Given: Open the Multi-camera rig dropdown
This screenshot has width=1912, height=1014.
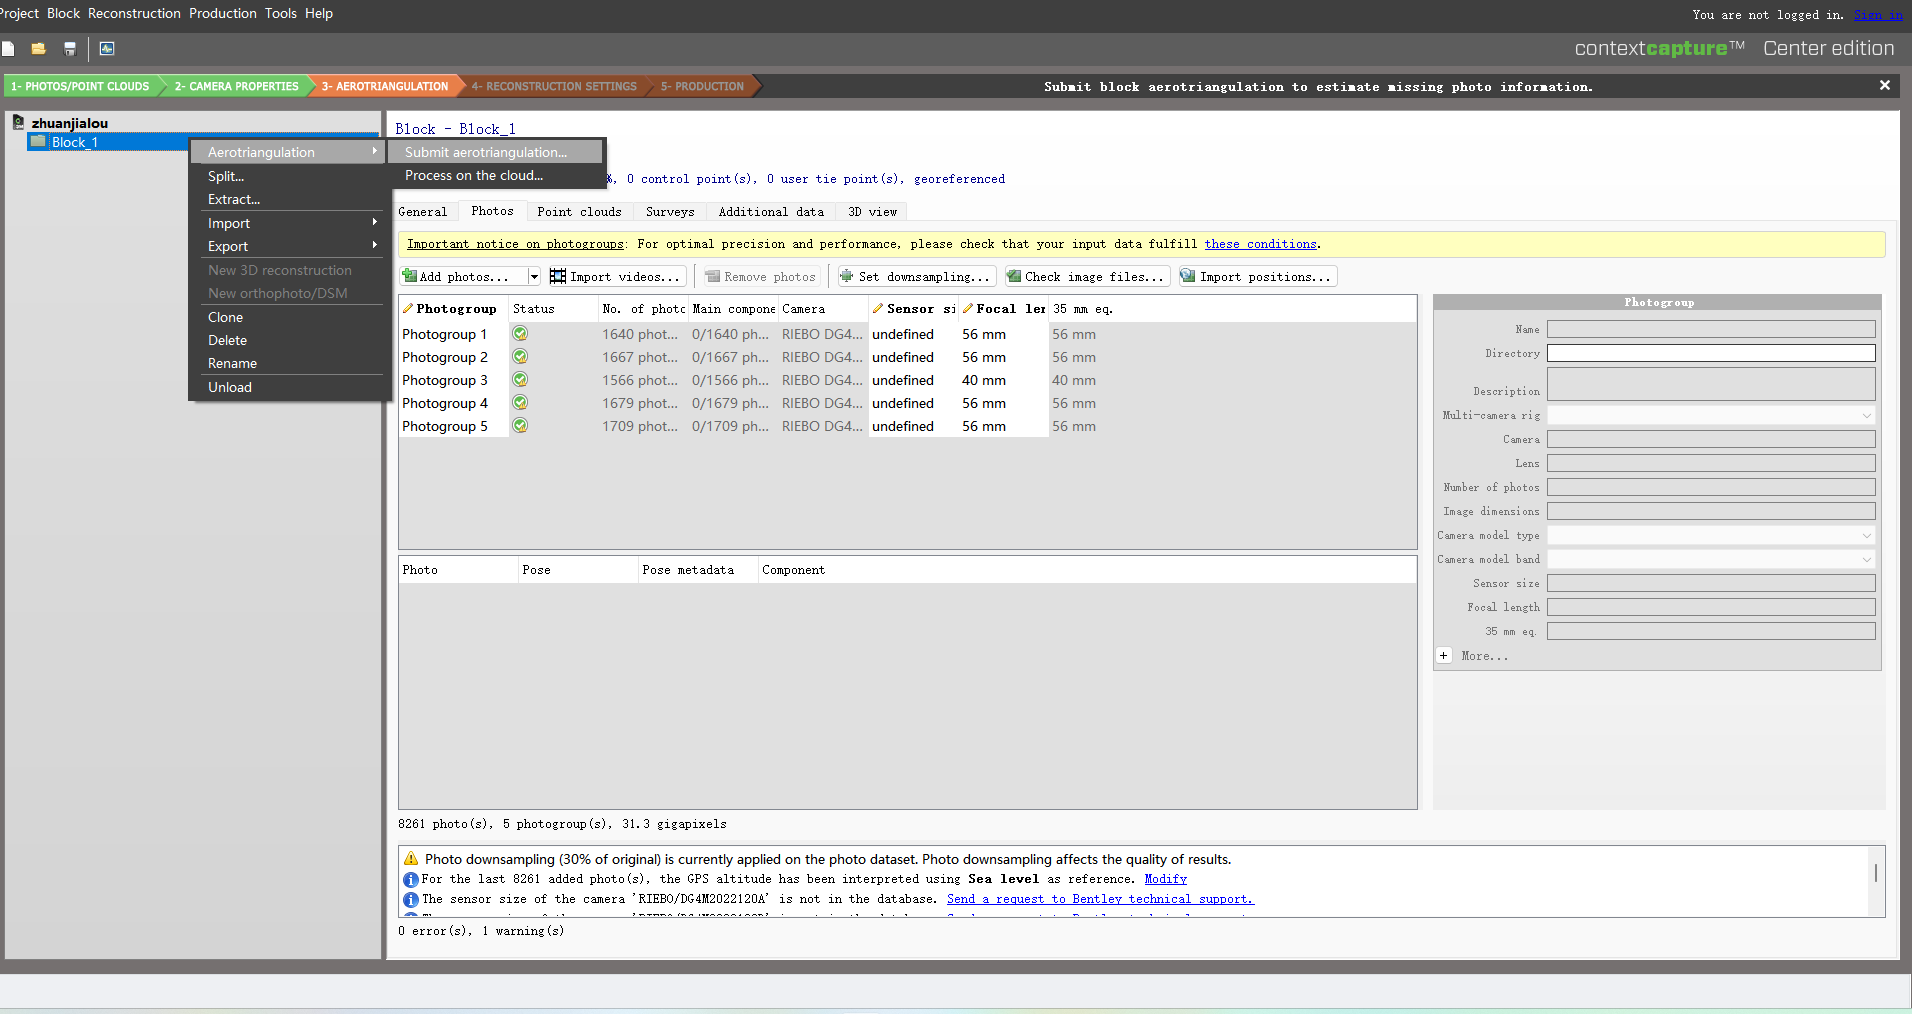Looking at the screenshot, I should 1866,416.
